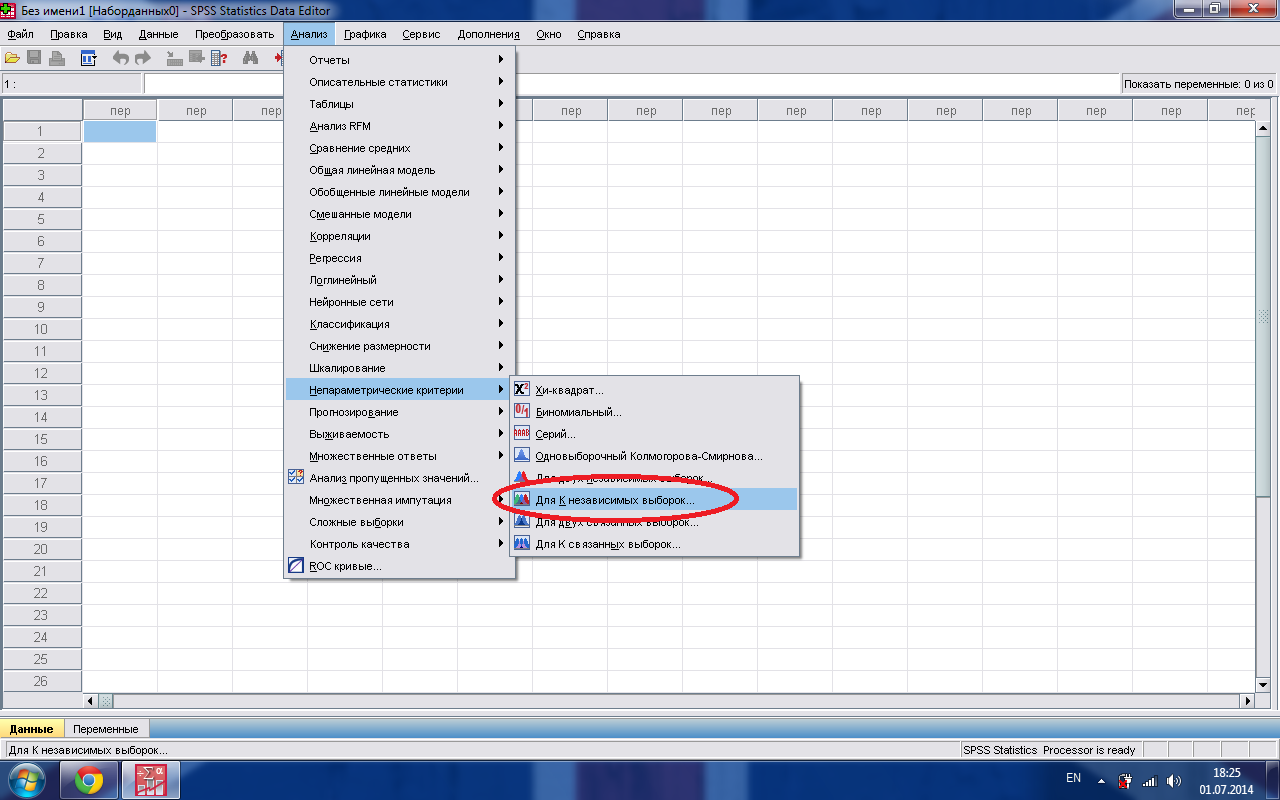
Task: Open the Выживаемость menu entry
Action: [x=400, y=434]
